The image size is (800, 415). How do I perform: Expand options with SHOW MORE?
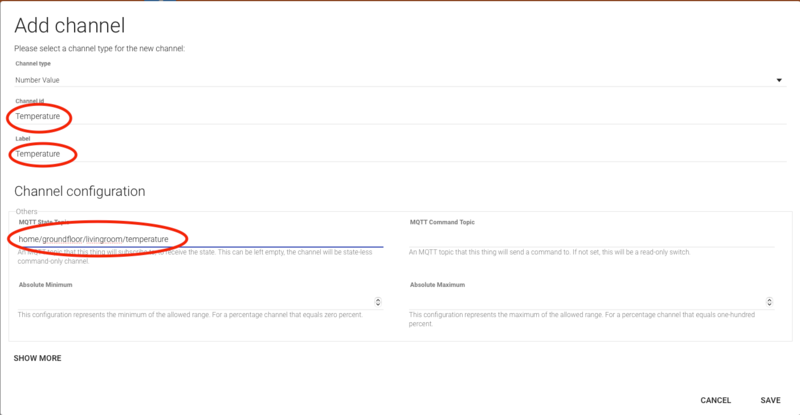coord(37,357)
